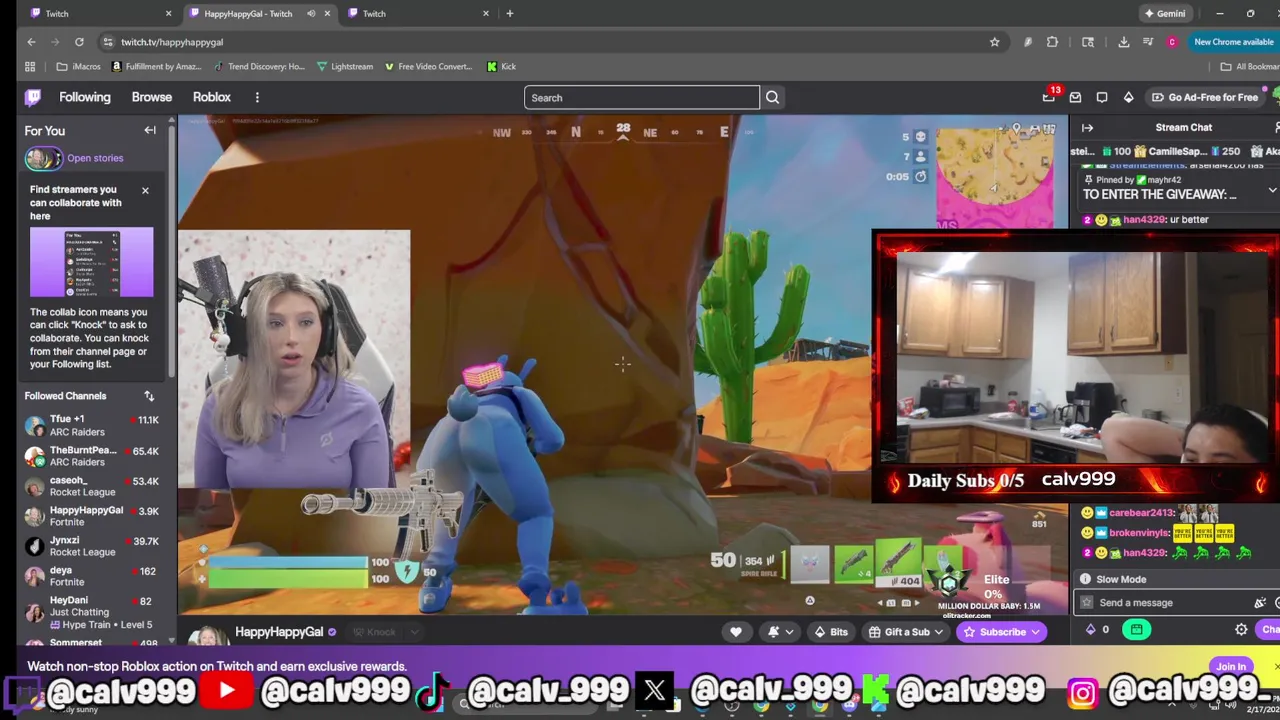This screenshot has height=720, width=1280.
Task: Dismiss the collaborate streamers tip
Action: (x=145, y=190)
